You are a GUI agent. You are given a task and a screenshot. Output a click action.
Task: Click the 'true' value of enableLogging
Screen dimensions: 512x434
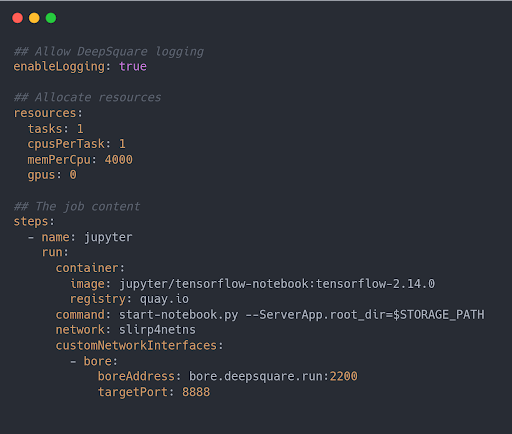(133, 66)
